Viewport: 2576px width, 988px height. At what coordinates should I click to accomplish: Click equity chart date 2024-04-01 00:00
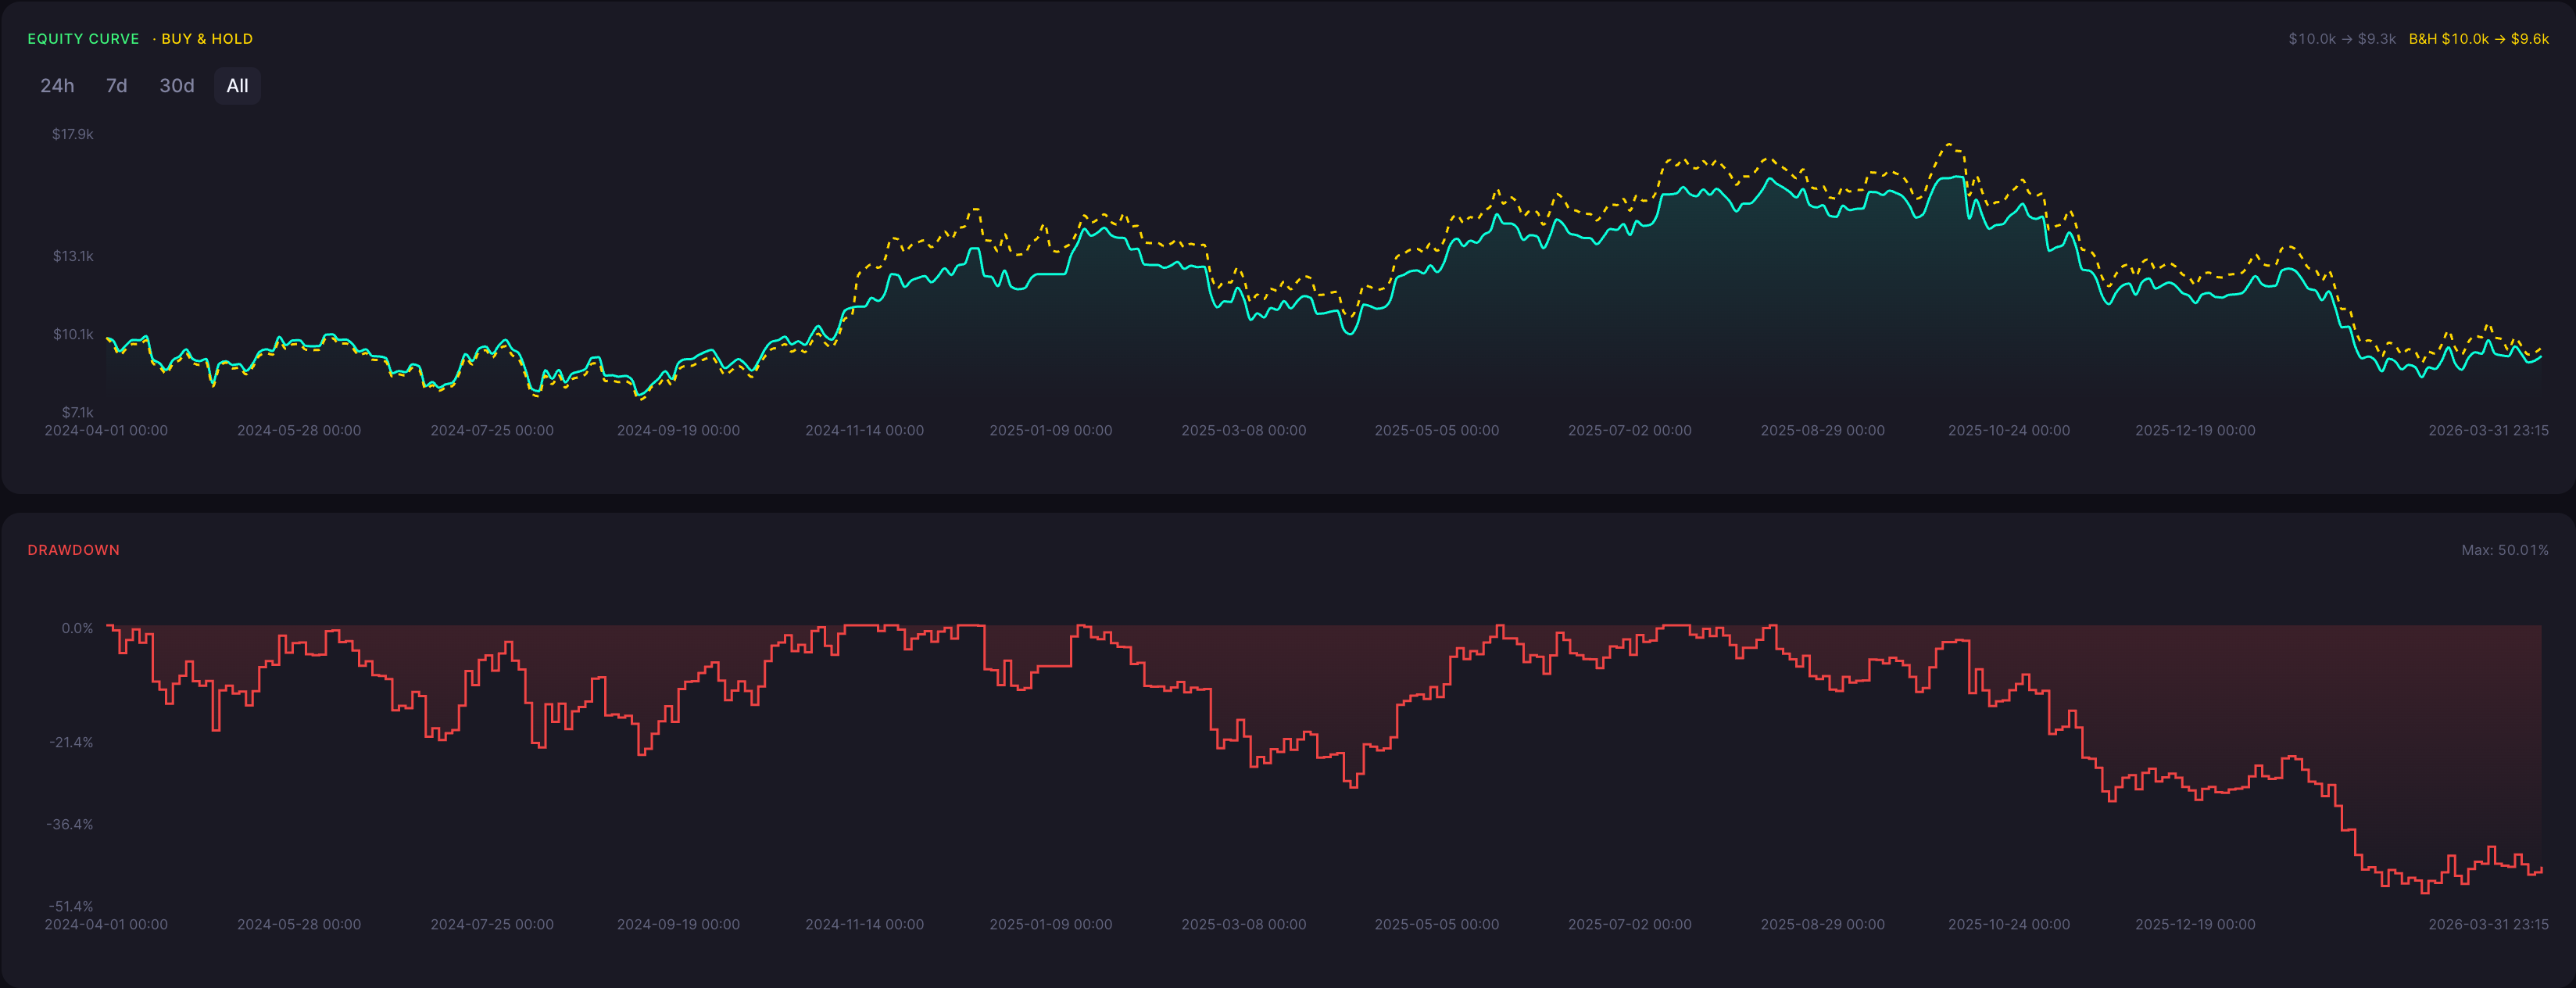tap(106, 431)
